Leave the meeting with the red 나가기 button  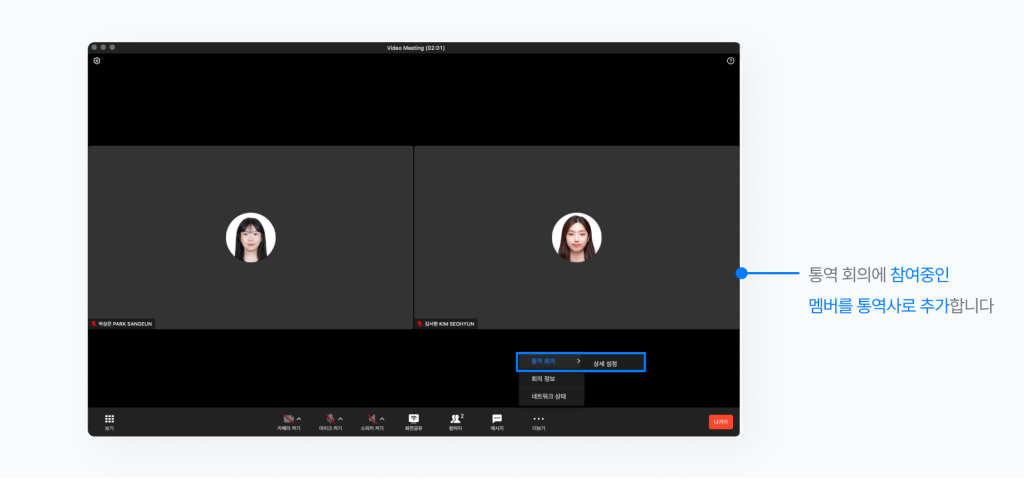(720, 422)
